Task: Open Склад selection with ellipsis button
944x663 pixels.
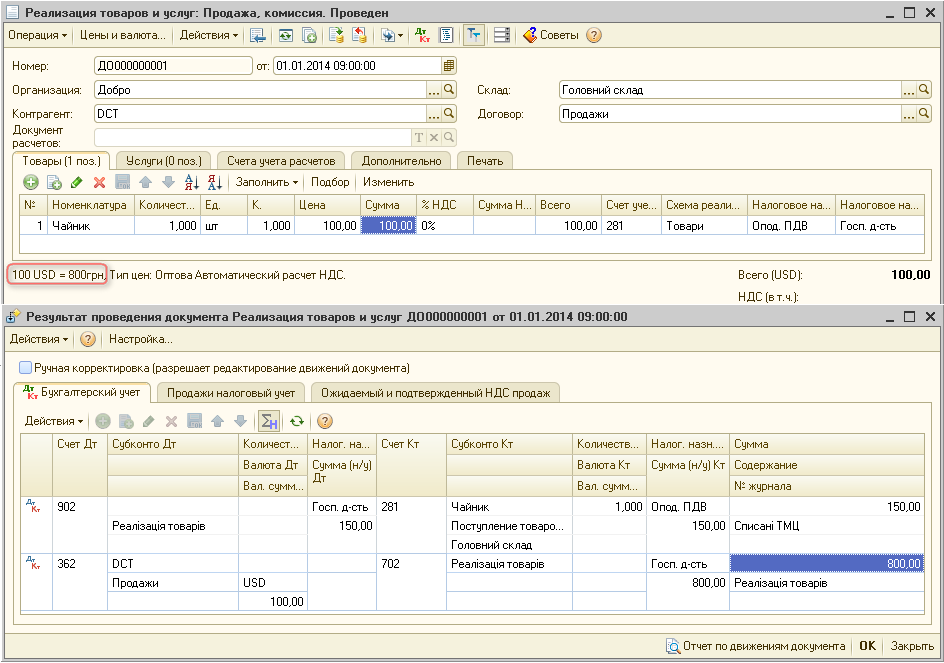Action: tap(908, 90)
